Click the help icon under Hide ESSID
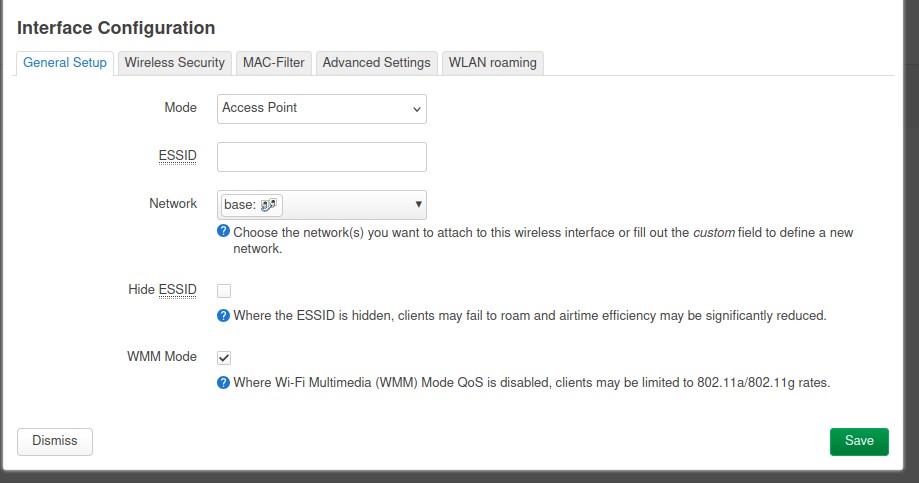The width and height of the screenshot is (919, 483). (x=223, y=316)
